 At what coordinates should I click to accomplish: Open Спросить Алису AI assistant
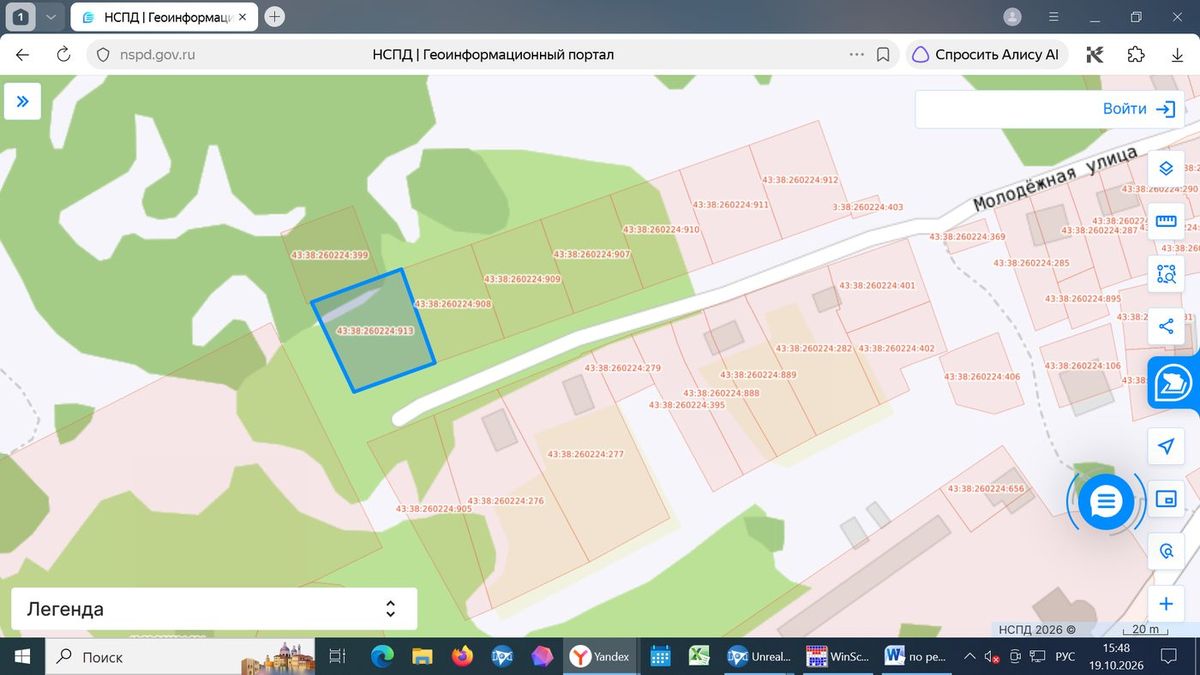987,55
